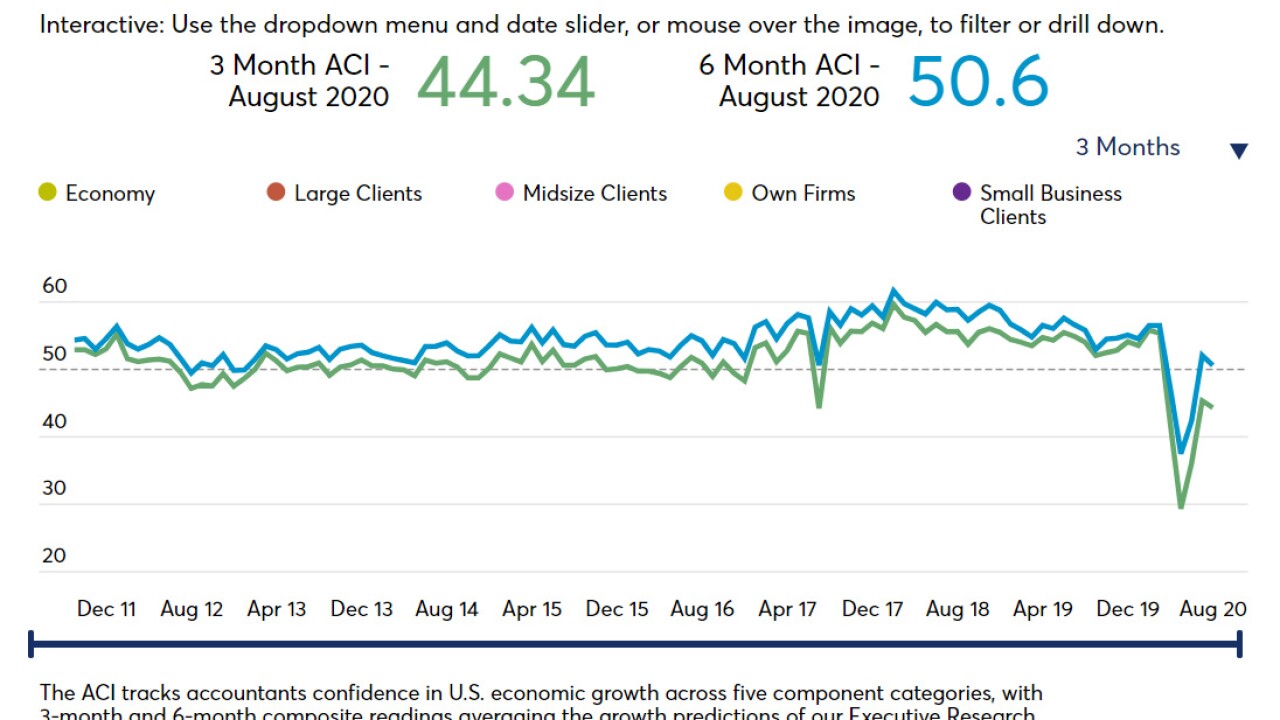The width and height of the screenshot is (1280, 720).
Task: Click the Economy legend color dot
Action: click(47, 193)
